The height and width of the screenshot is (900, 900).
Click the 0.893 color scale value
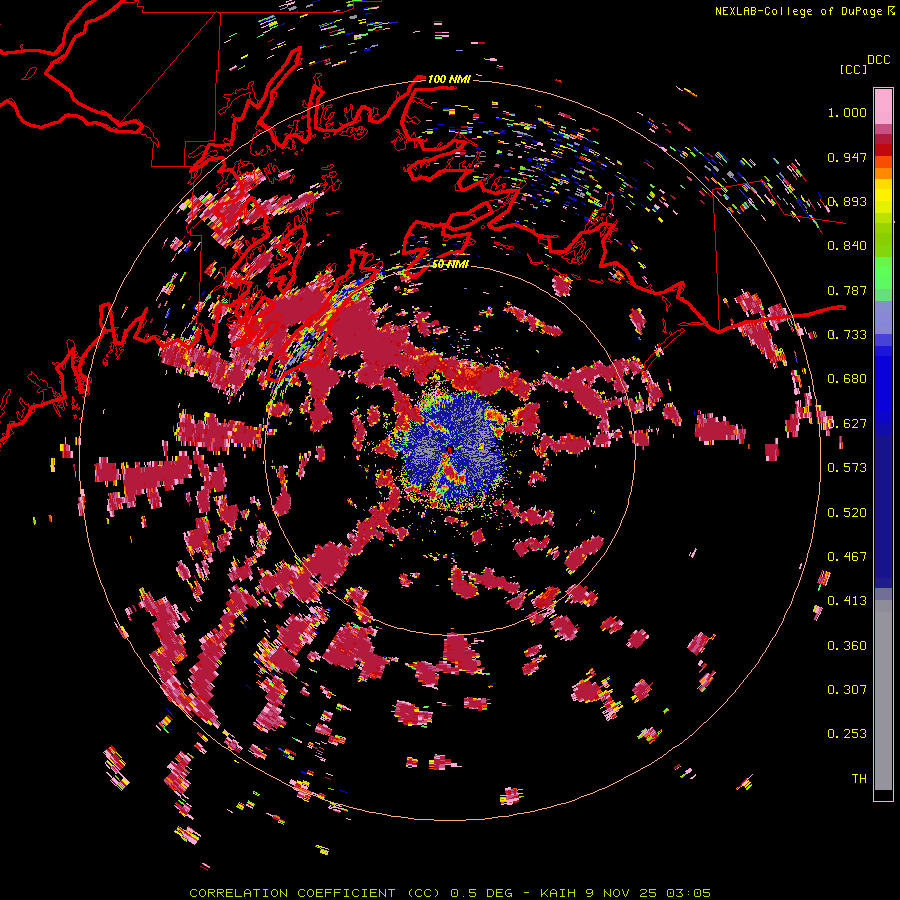tap(847, 201)
